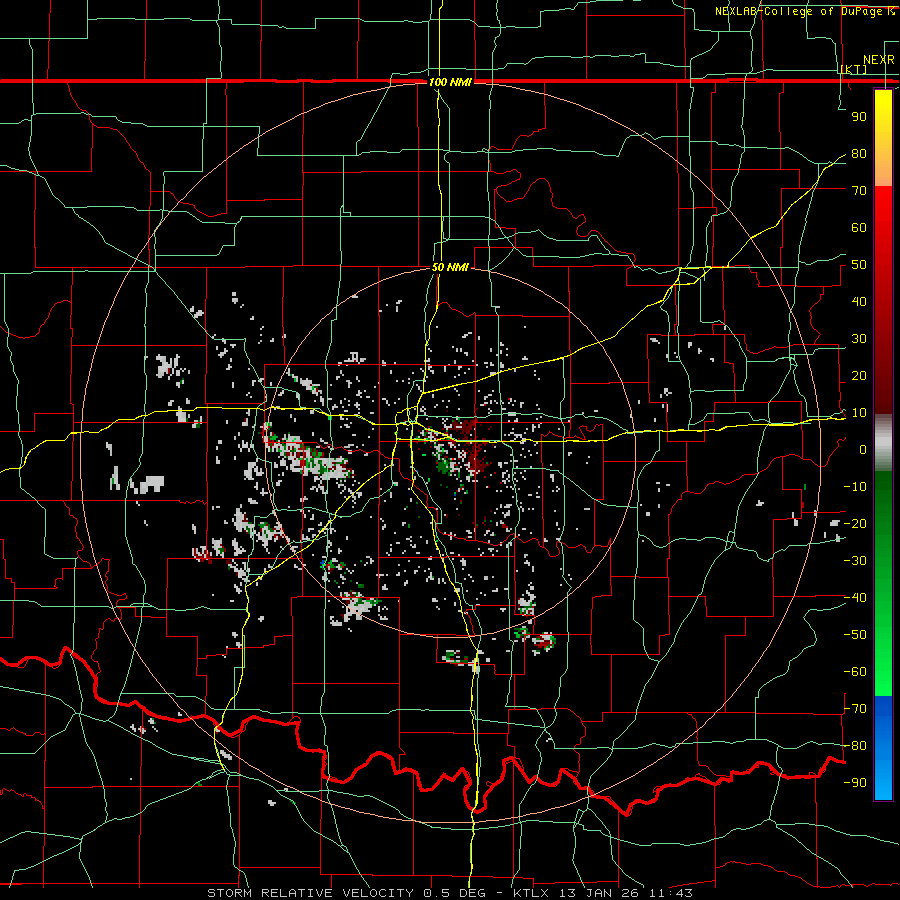Click the 11:43 timestamp

671,893
